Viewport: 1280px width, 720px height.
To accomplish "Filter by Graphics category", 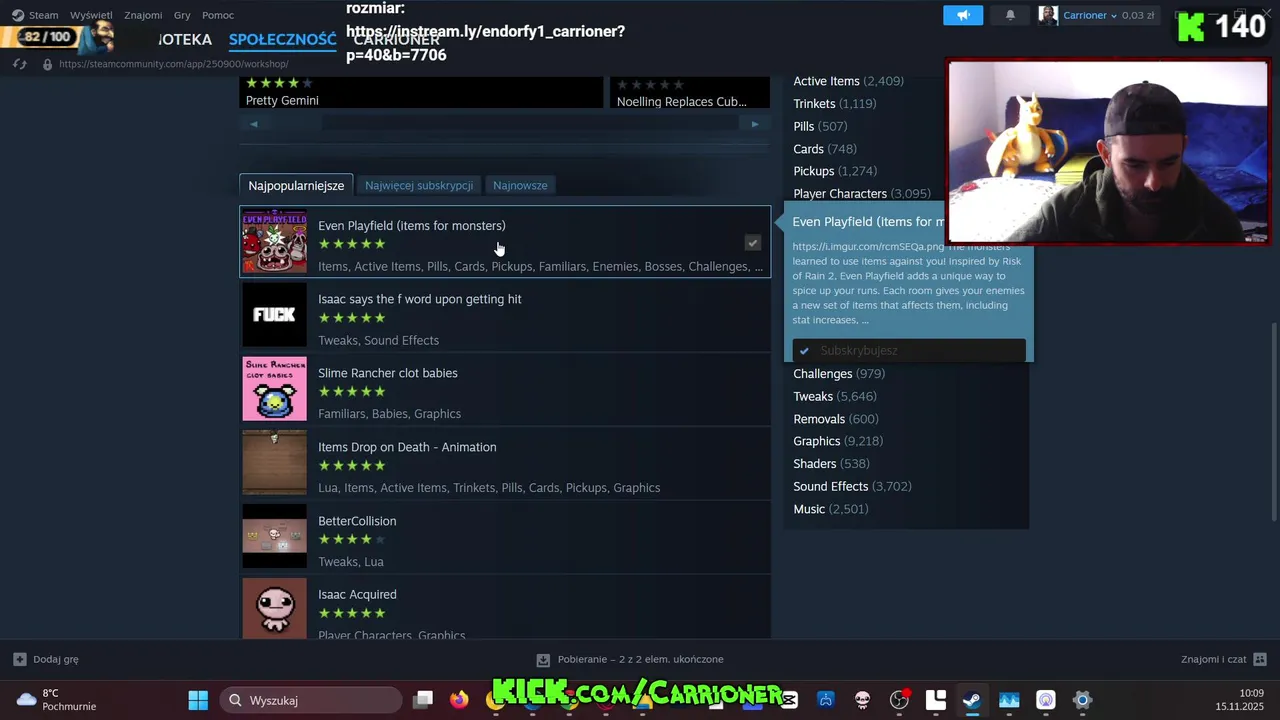I will (x=837, y=441).
